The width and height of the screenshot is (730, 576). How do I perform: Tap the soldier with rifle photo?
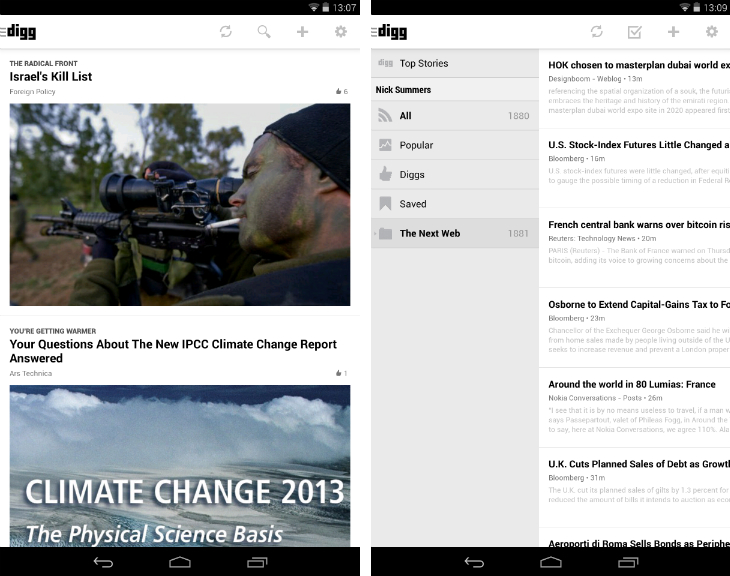tap(180, 204)
